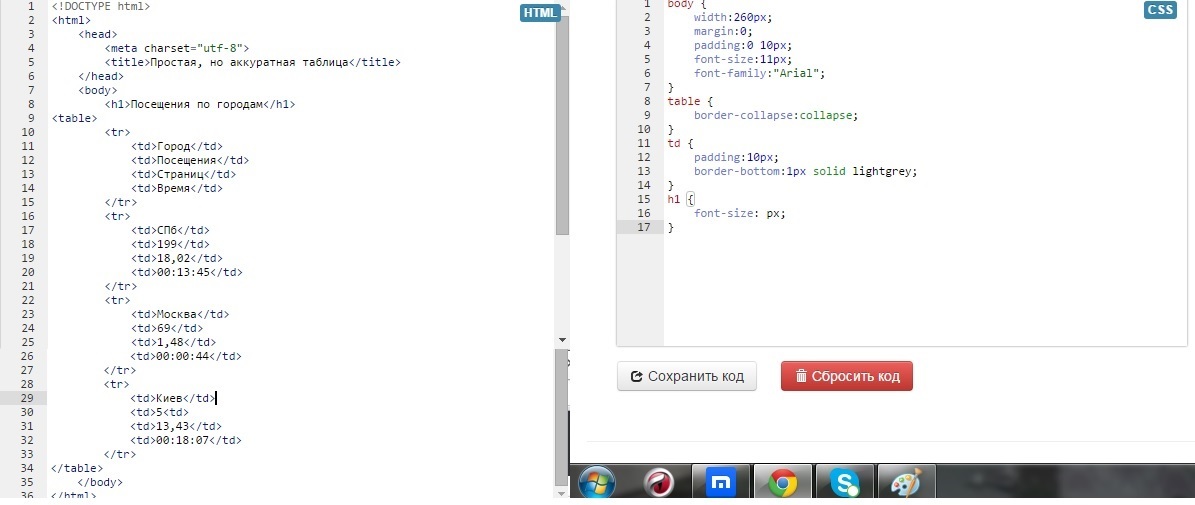Click the title line Простая, но аккуратная таблица
The image size is (1195, 505).
(252, 62)
